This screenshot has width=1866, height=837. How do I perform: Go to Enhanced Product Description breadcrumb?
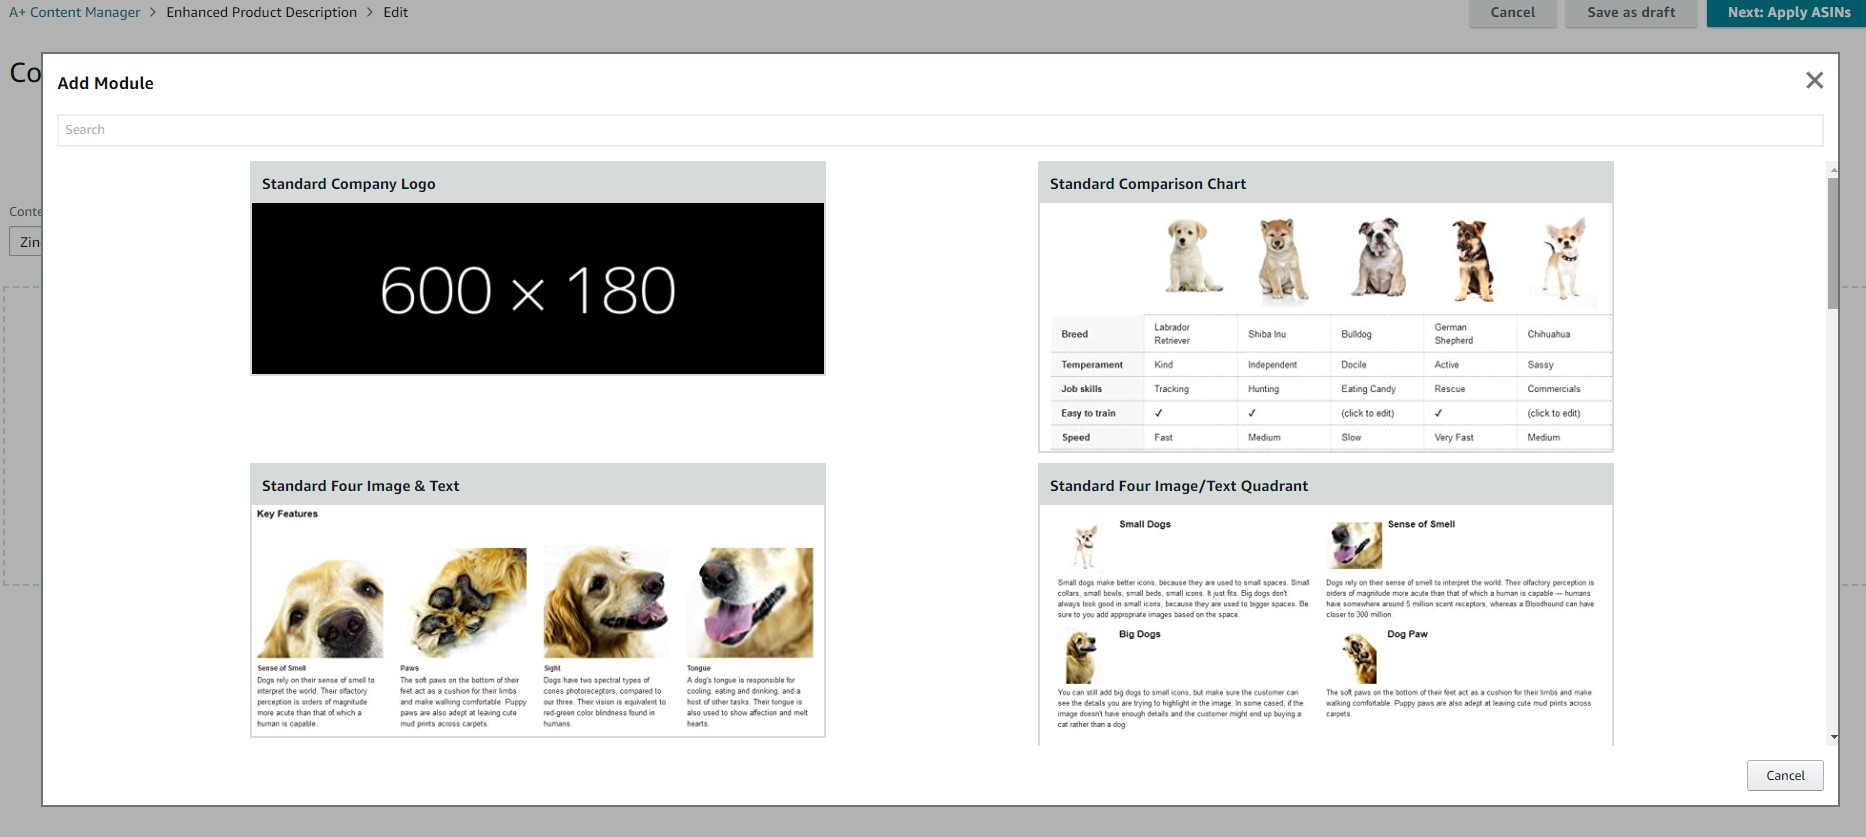pyautogui.click(x=262, y=12)
